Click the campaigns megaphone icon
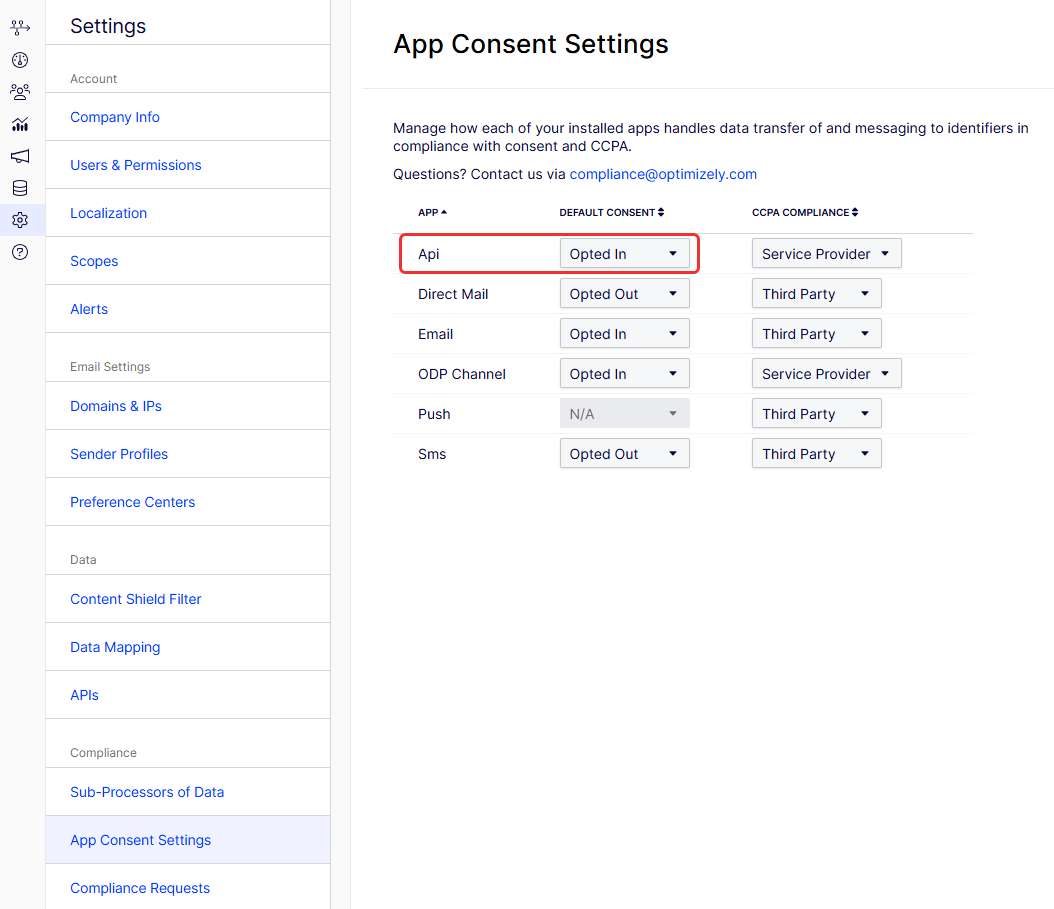1054x909 pixels. (20, 156)
